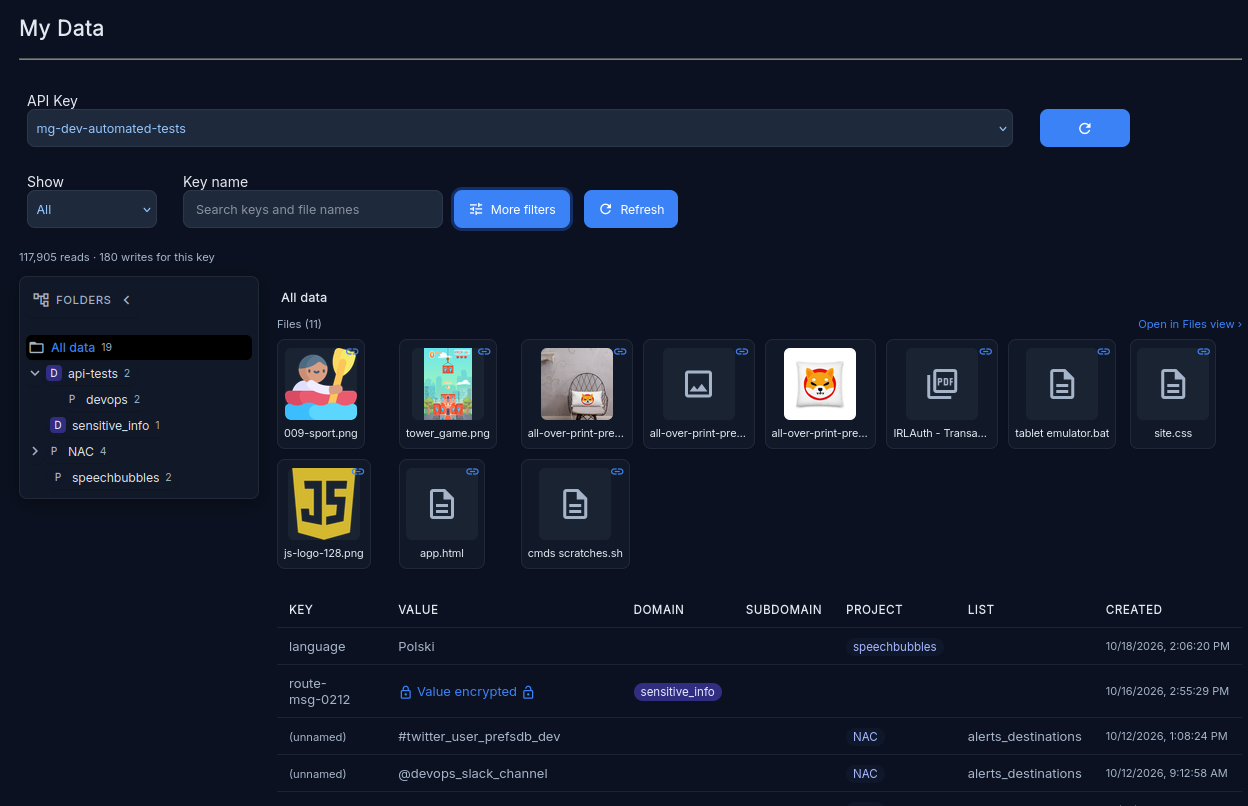1248x806 pixels.
Task: Click the CREATED column header
Action: tap(1134, 610)
